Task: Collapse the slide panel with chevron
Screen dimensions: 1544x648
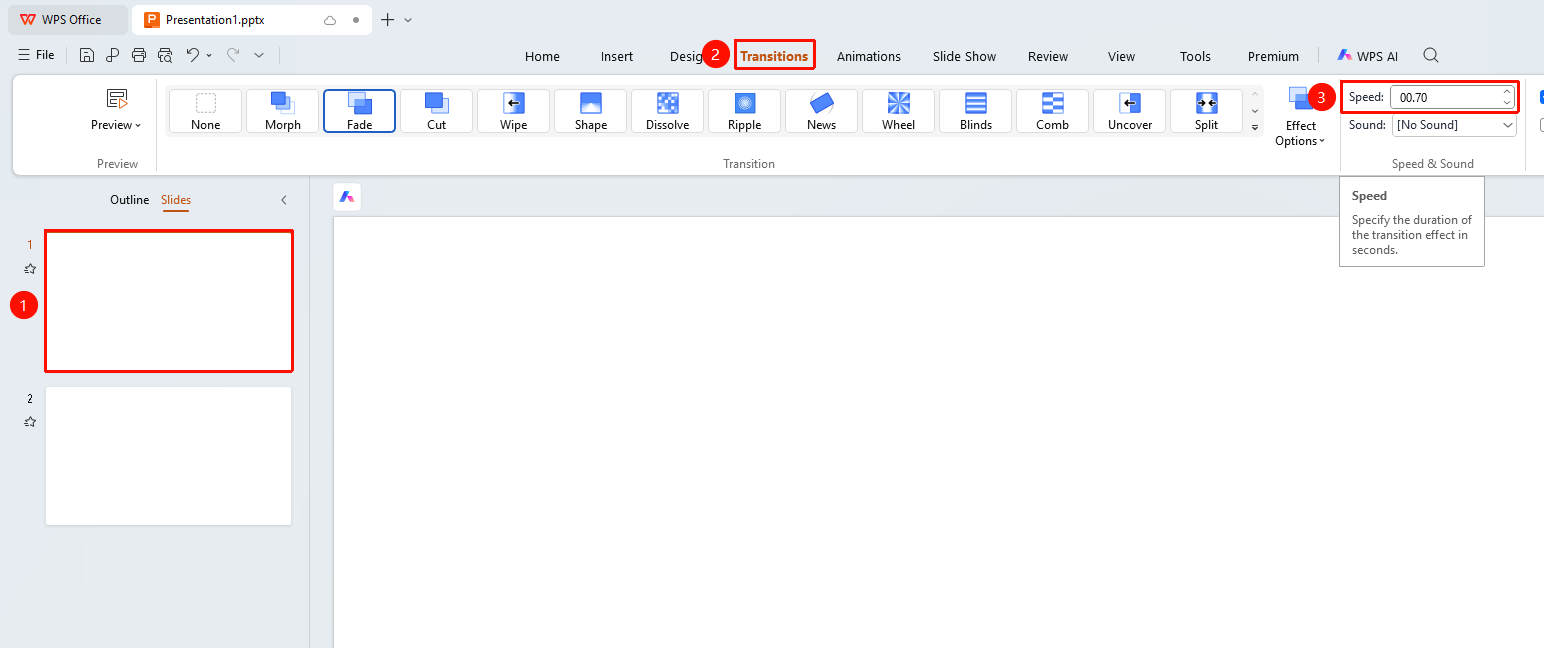Action: click(284, 200)
